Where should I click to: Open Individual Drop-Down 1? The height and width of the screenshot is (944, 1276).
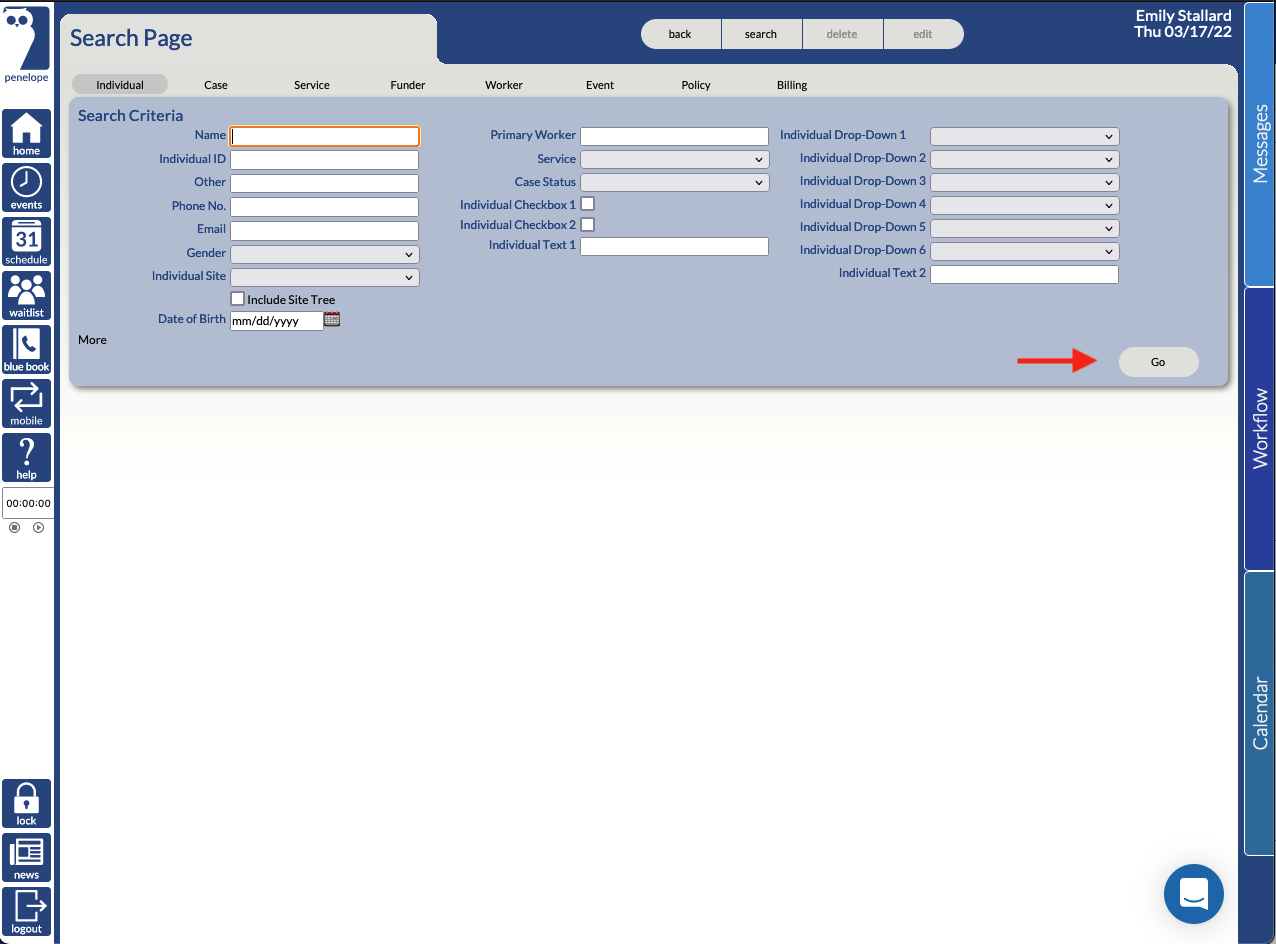(x=1024, y=136)
